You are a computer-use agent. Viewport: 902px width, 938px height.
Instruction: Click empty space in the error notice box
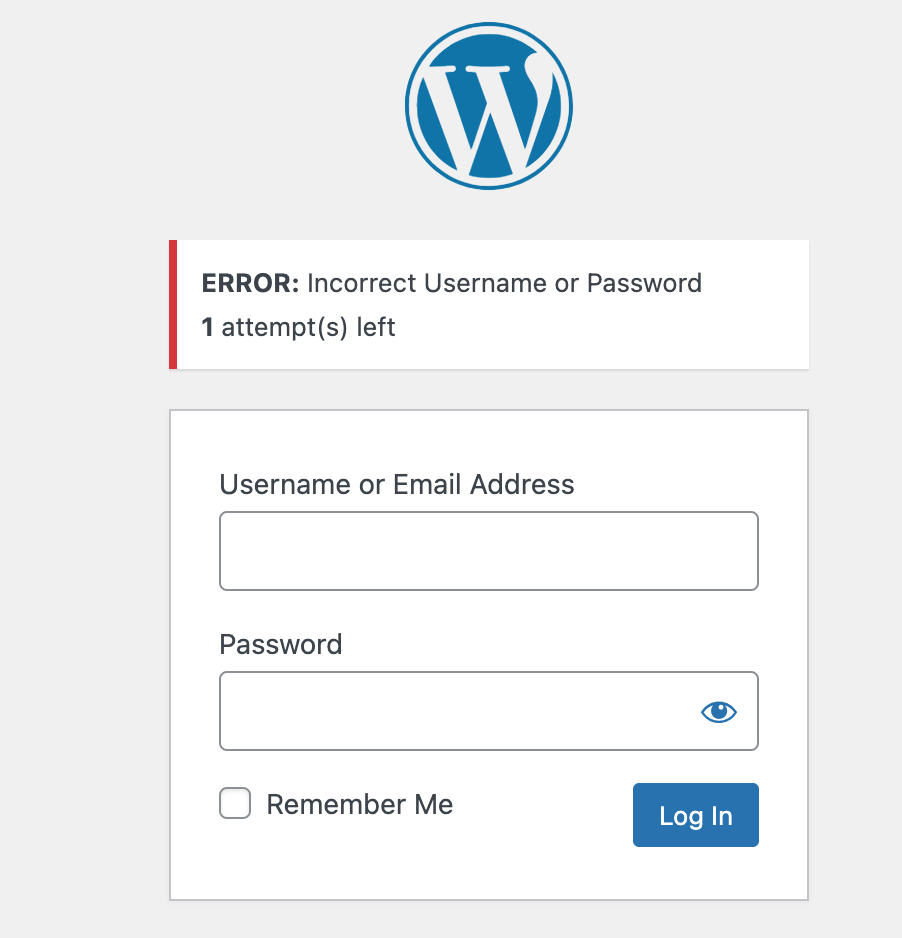pos(598,335)
